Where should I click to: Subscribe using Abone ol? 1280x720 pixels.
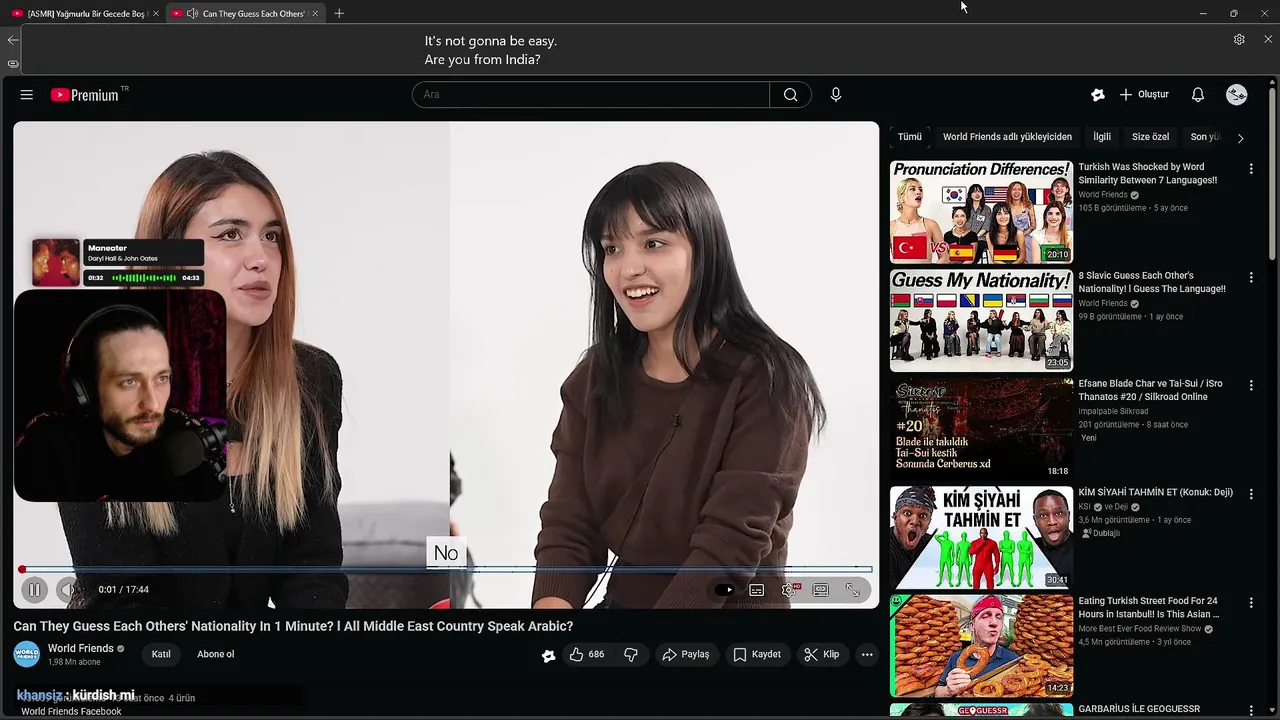pyautogui.click(x=216, y=655)
